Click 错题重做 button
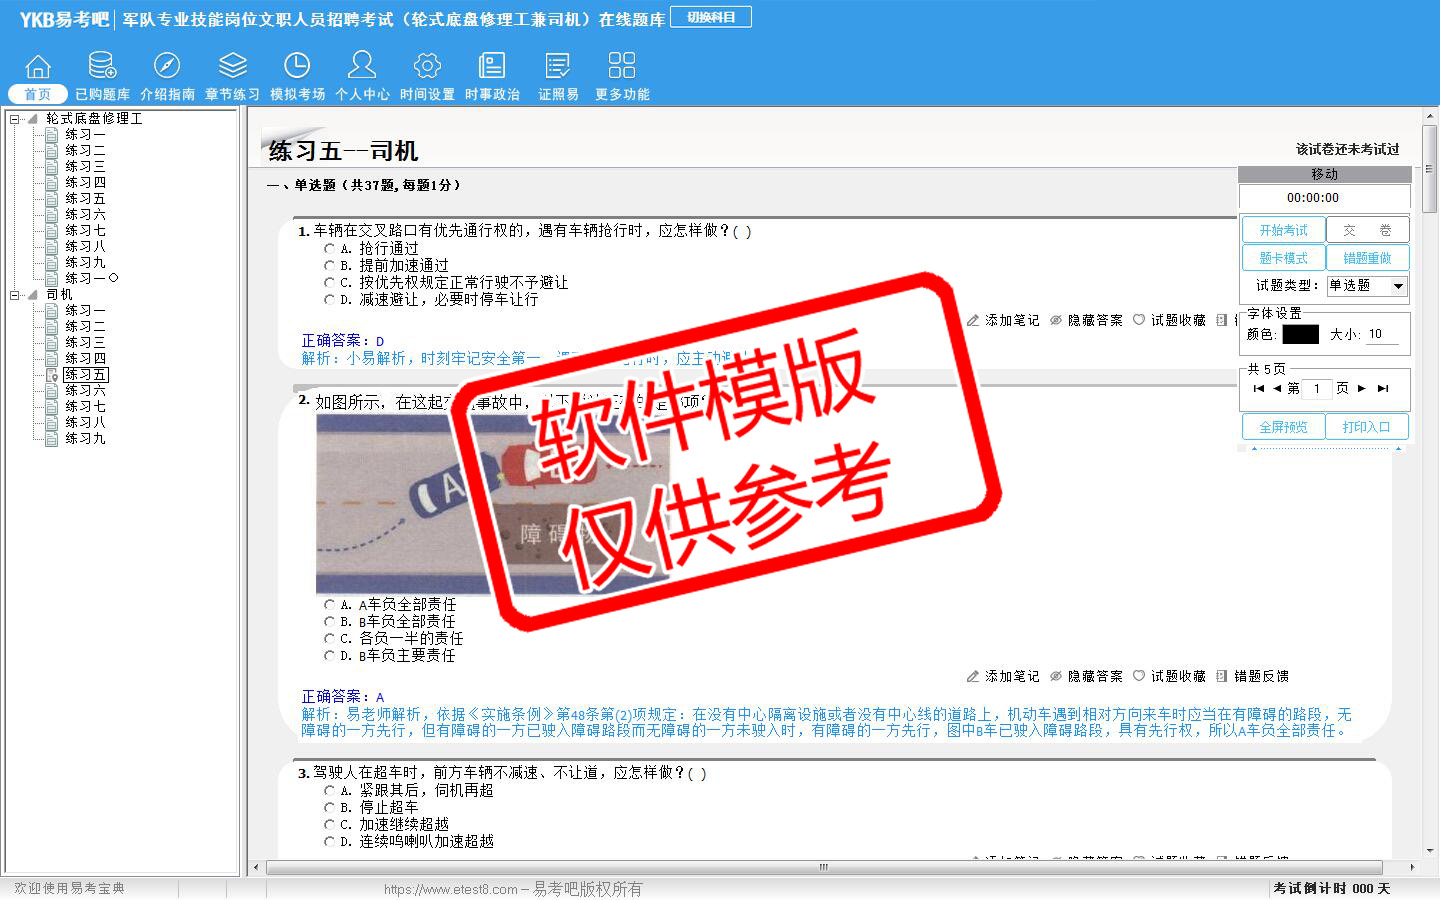The width and height of the screenshot is (1440, 900). pyautogui.click(x=1367, y=258)
